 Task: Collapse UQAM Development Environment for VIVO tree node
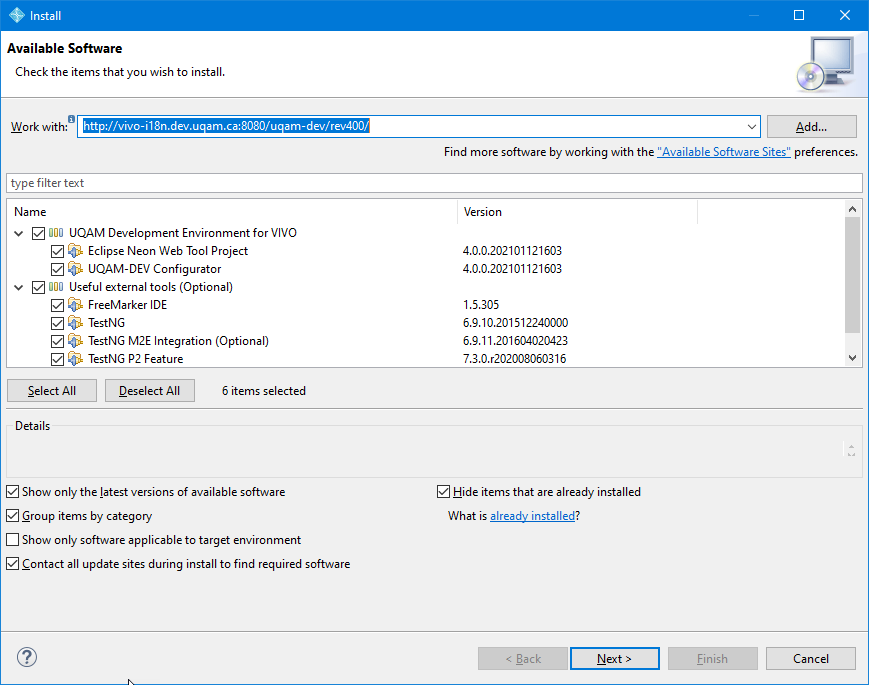[19, 233]
